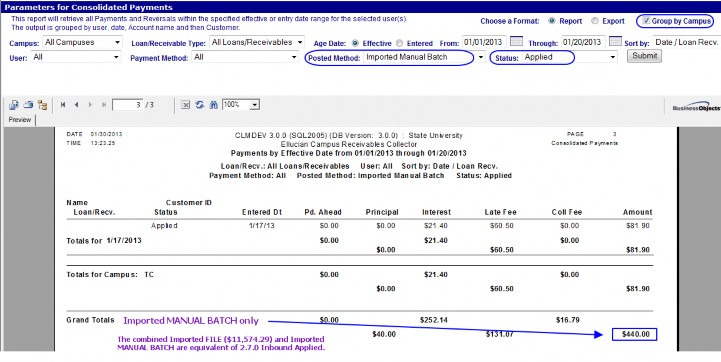This screenshot has width=721, height=362.
Task: Toggle the Group by Campus checkbox
Action: point(646,21)
